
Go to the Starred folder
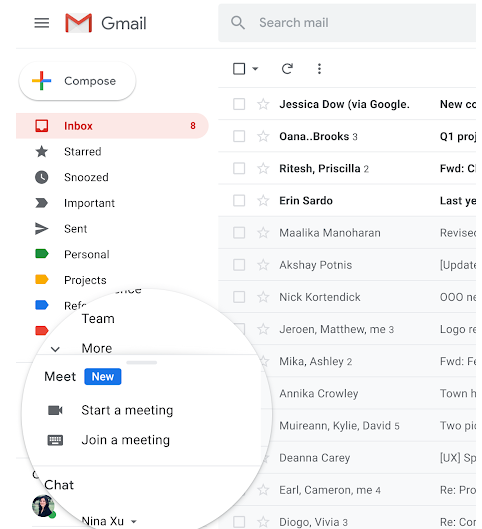(83, 151)
